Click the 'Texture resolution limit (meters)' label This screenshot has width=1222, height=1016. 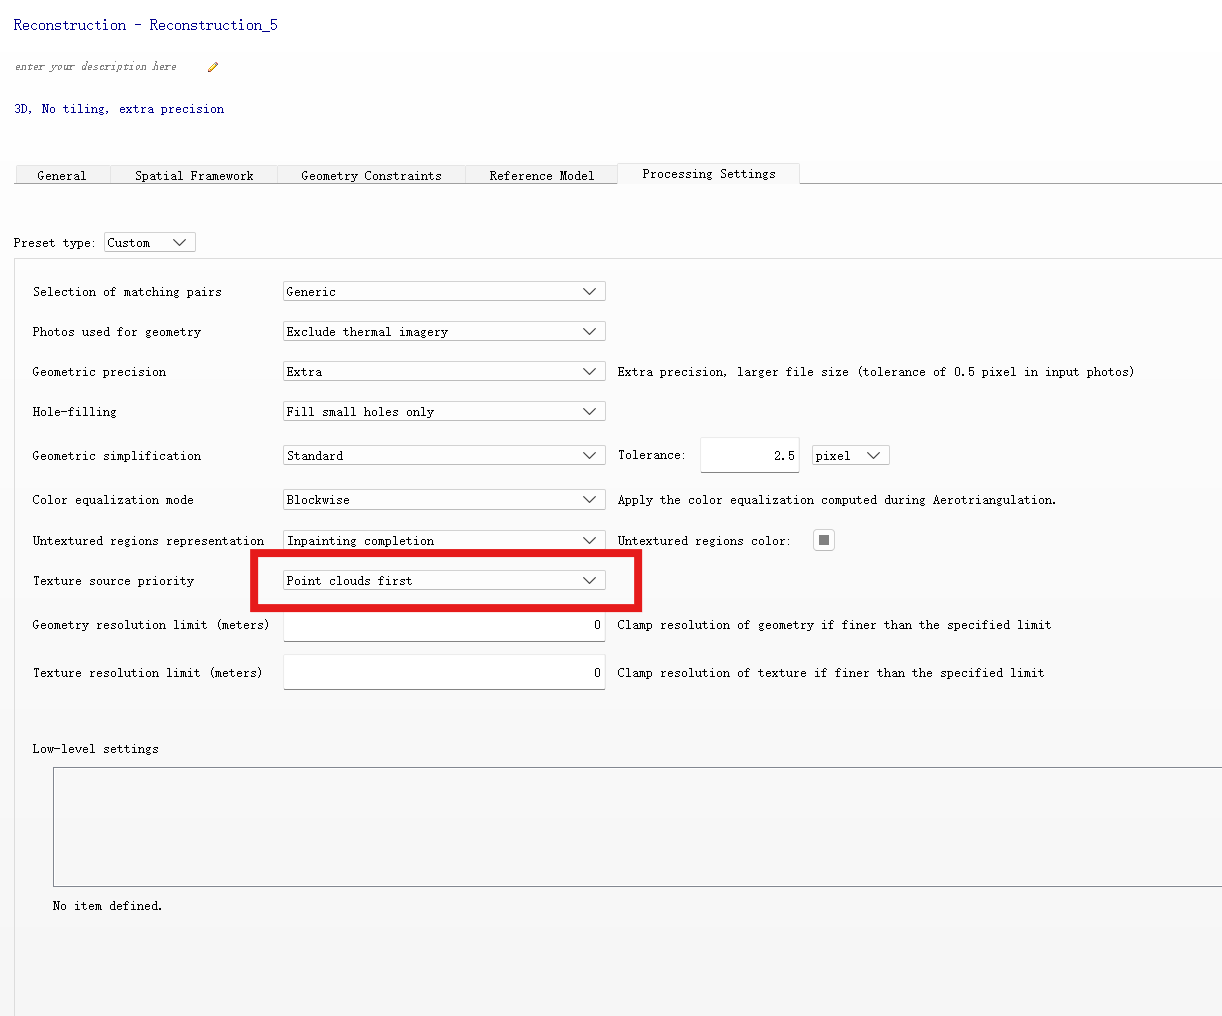click(x=147, y=673)
